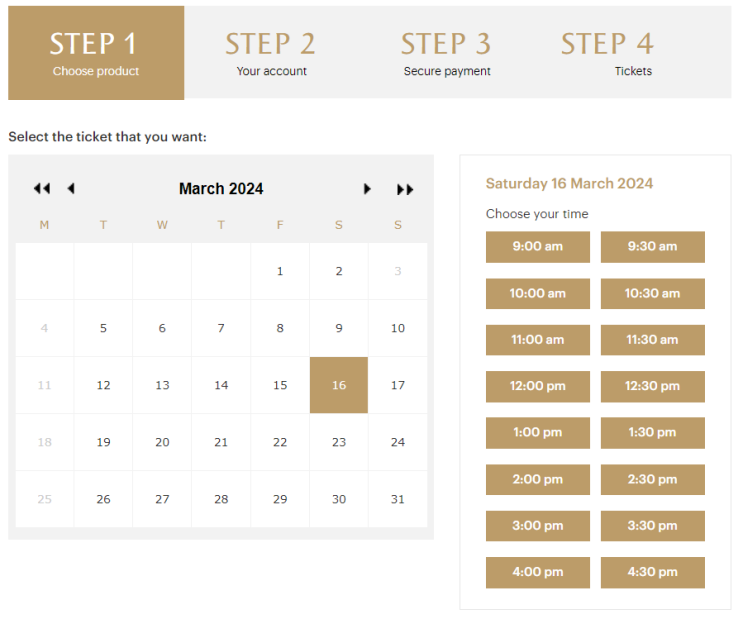Screen dimensions: 743x619
Task: Choose March 1 on the calendar
Action: coord(280,271)
